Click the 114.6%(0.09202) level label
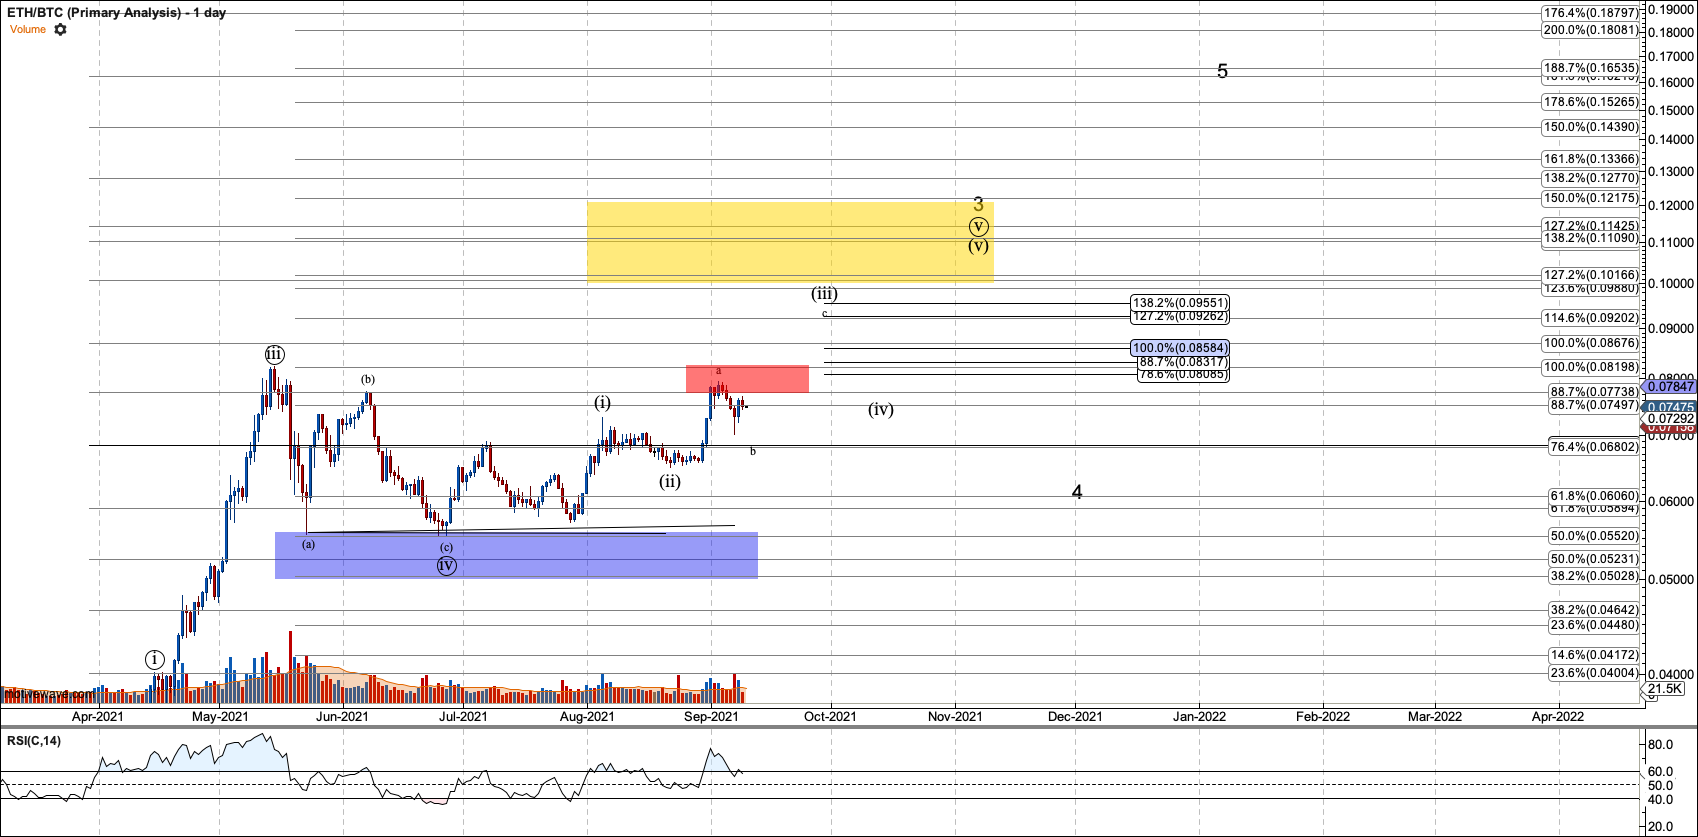The height and width of the screenshot is (837, 1698). (1591, 318)
